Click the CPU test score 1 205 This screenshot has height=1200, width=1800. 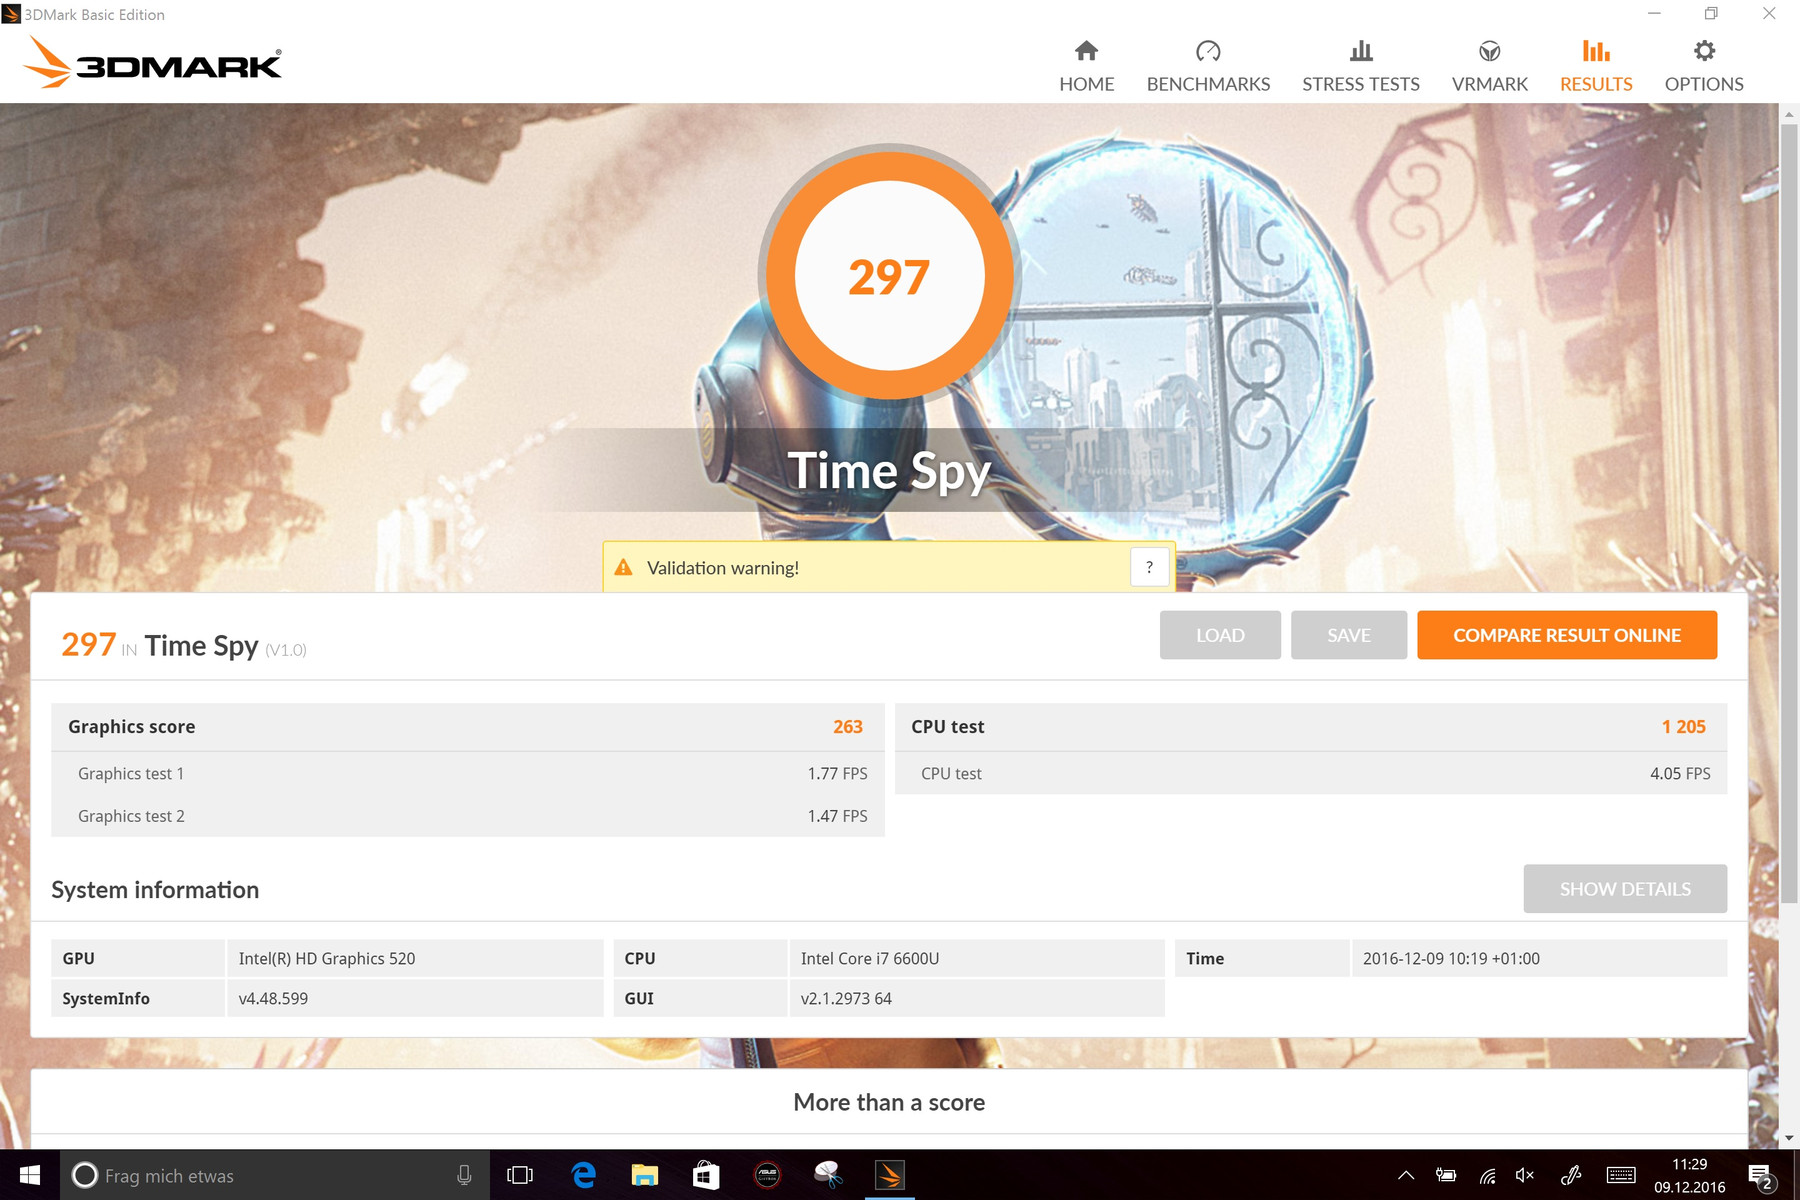1684,727
